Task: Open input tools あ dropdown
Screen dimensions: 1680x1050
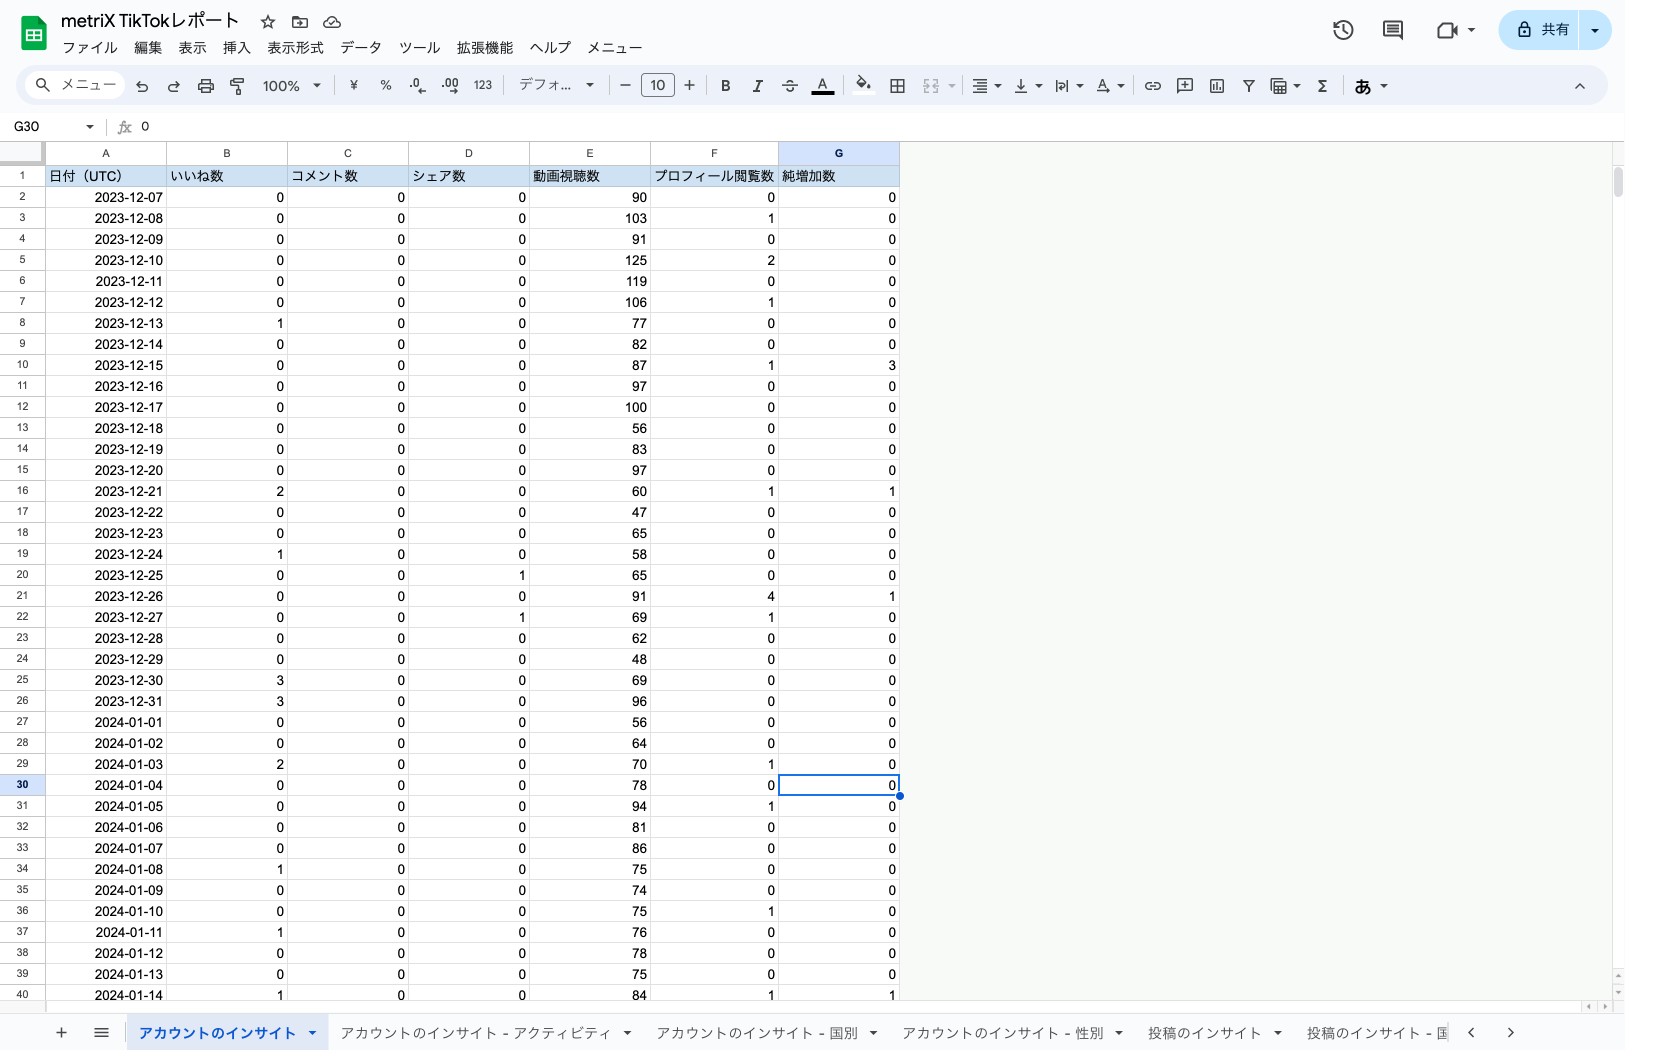Action: [x=1371, y=86]
